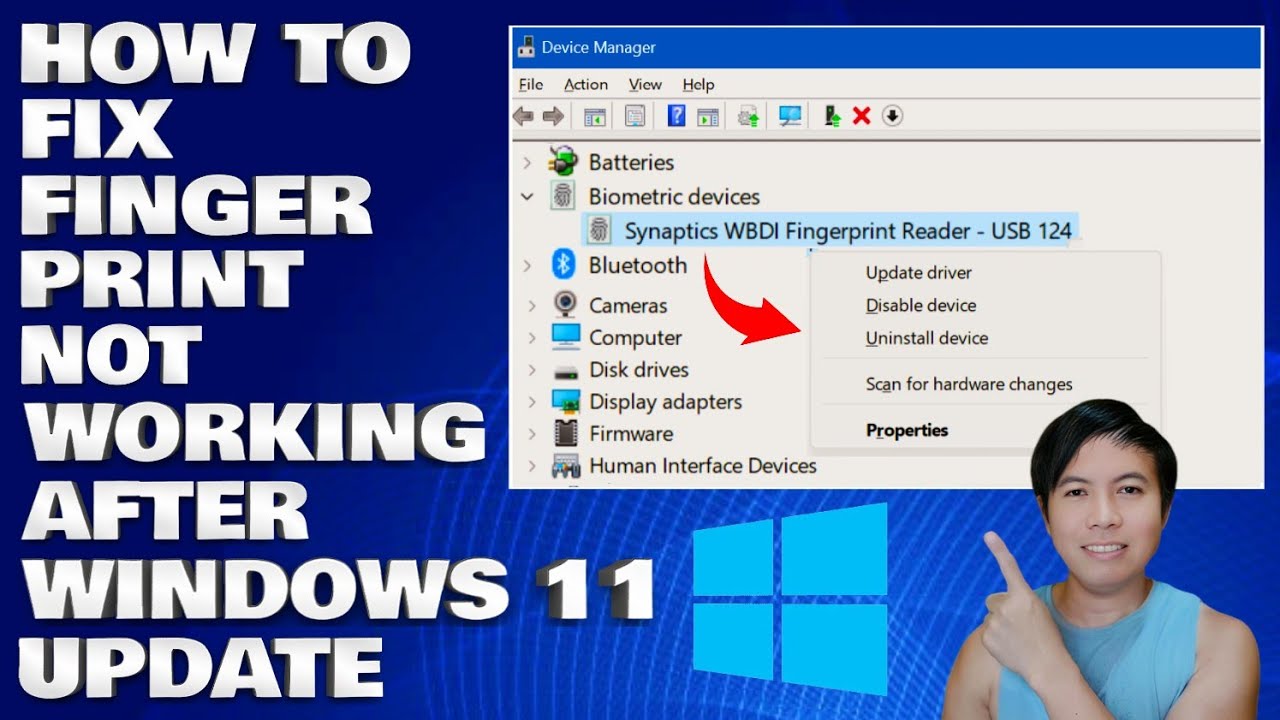Click Update device driver toolbar icon
The width and height of the screenshot is (1280, 720).
click(749, 117)
